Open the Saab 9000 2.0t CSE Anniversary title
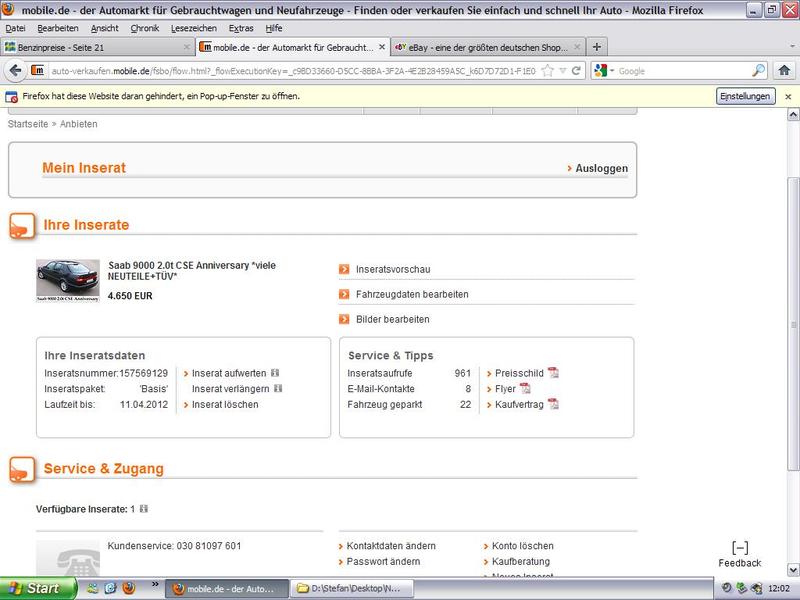The height and width of the screenshot is (600, 800). click(192, 271)
